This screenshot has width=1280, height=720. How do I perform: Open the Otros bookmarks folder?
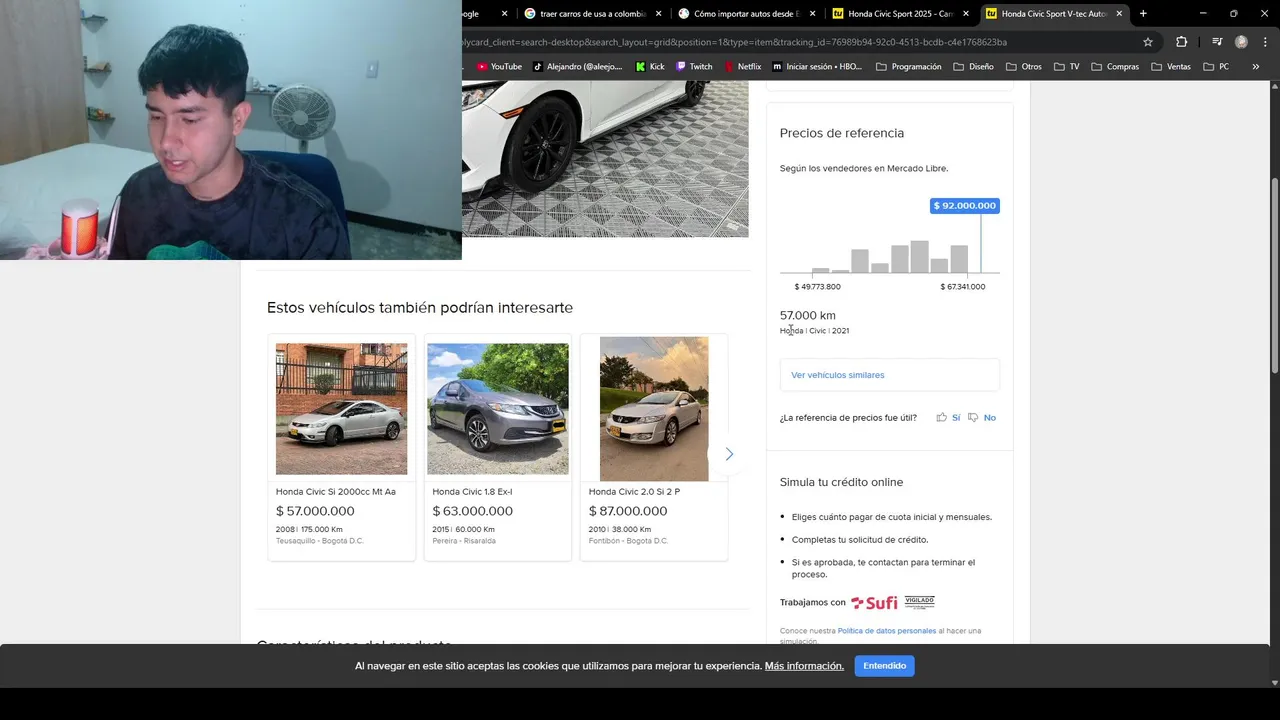(x=1024, y=67)
